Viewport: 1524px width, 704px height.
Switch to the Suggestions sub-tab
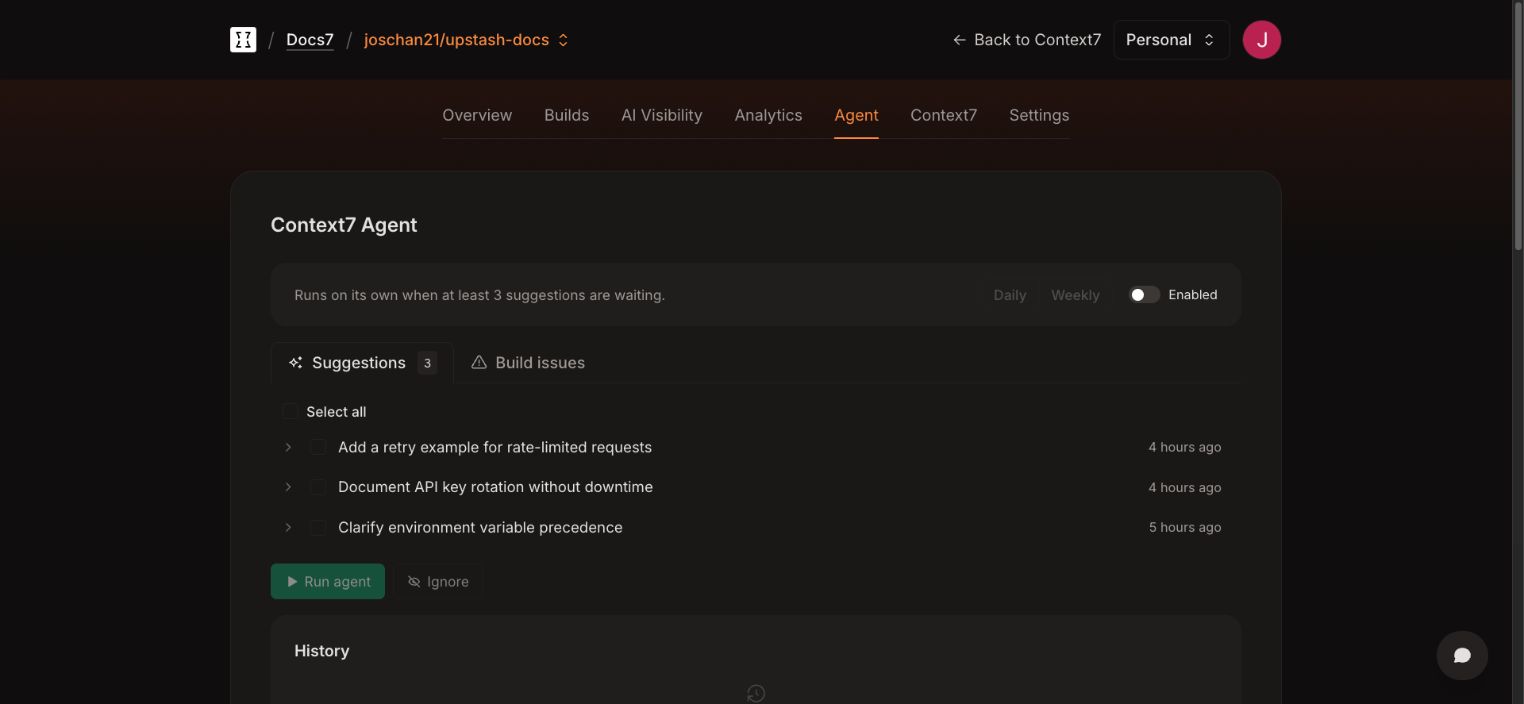pos(362,363)
